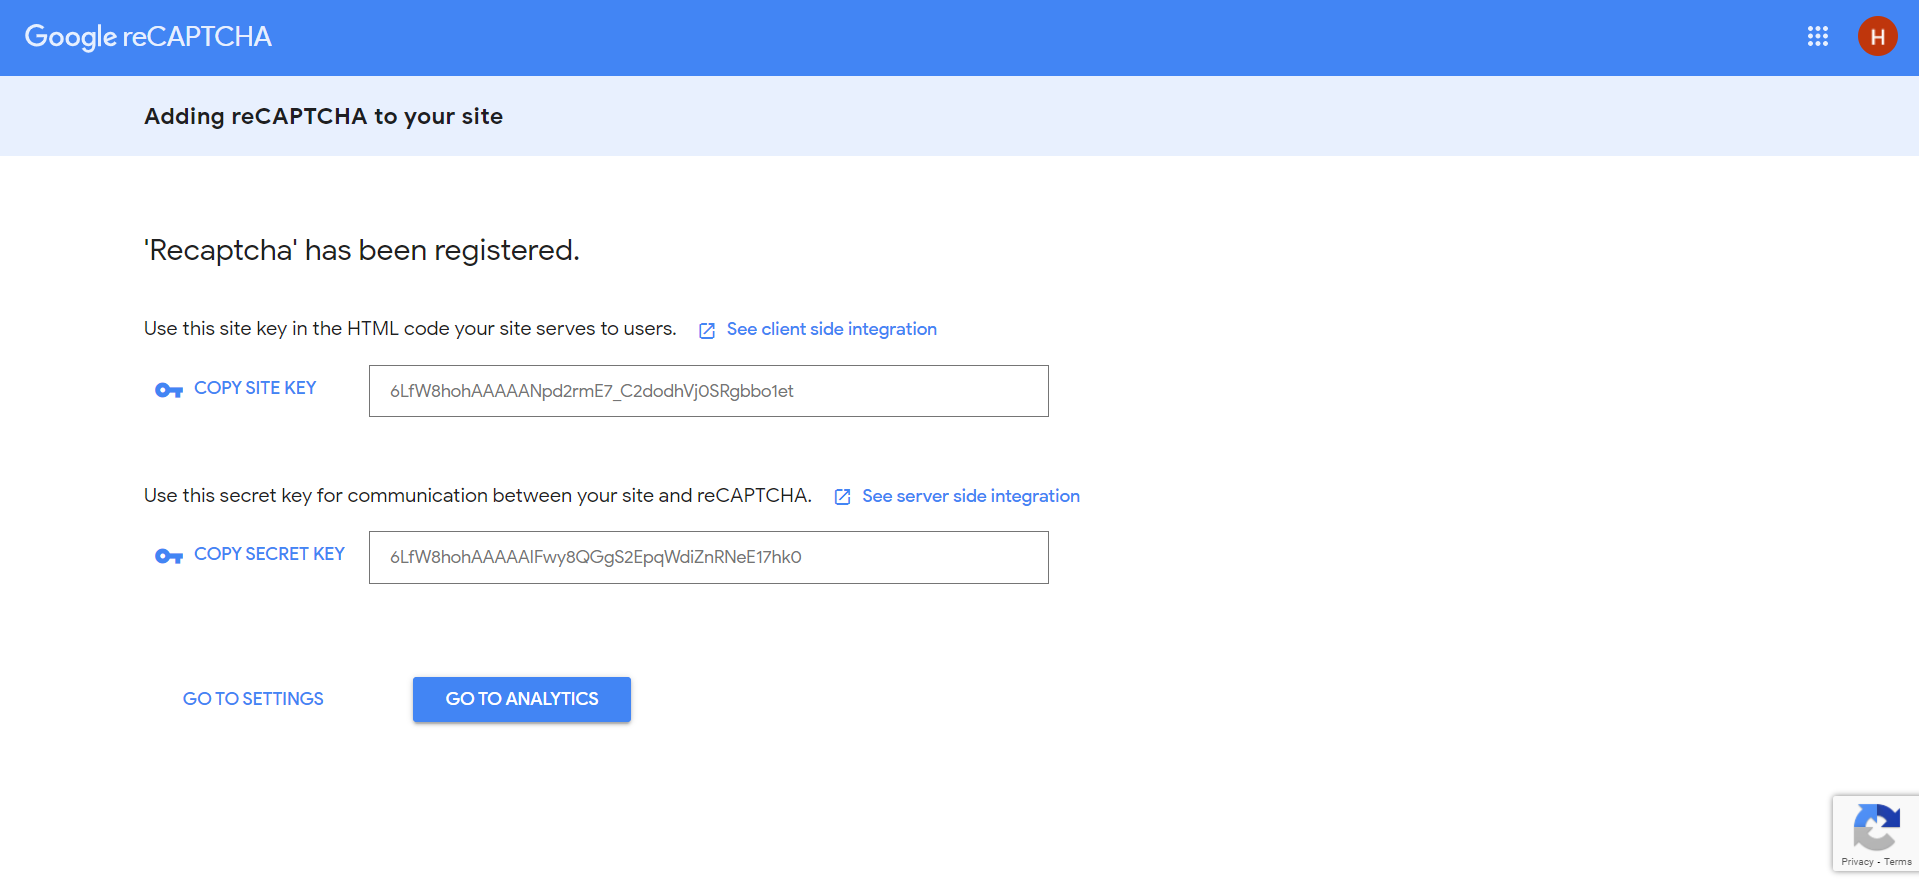Click the key icon beside Copy Secret Key

pyautogui.click(x=168, y=556)
